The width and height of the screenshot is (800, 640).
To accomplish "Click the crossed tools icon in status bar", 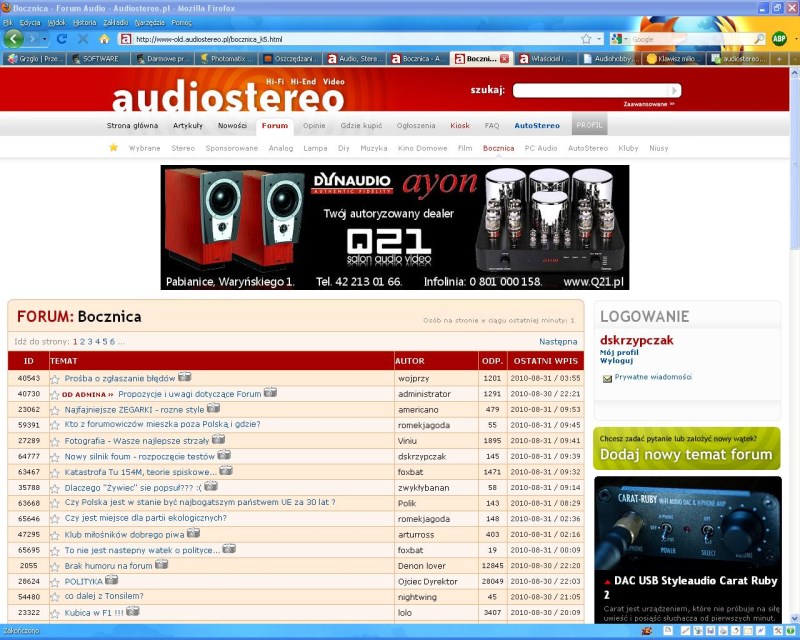I will tap(778, 631).
